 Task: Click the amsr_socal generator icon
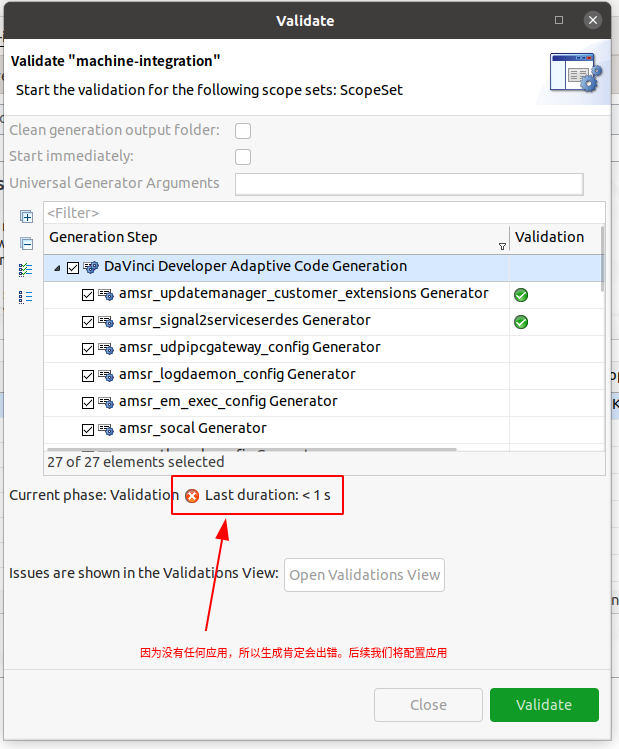pyautogui.click(x=106, y=430)
